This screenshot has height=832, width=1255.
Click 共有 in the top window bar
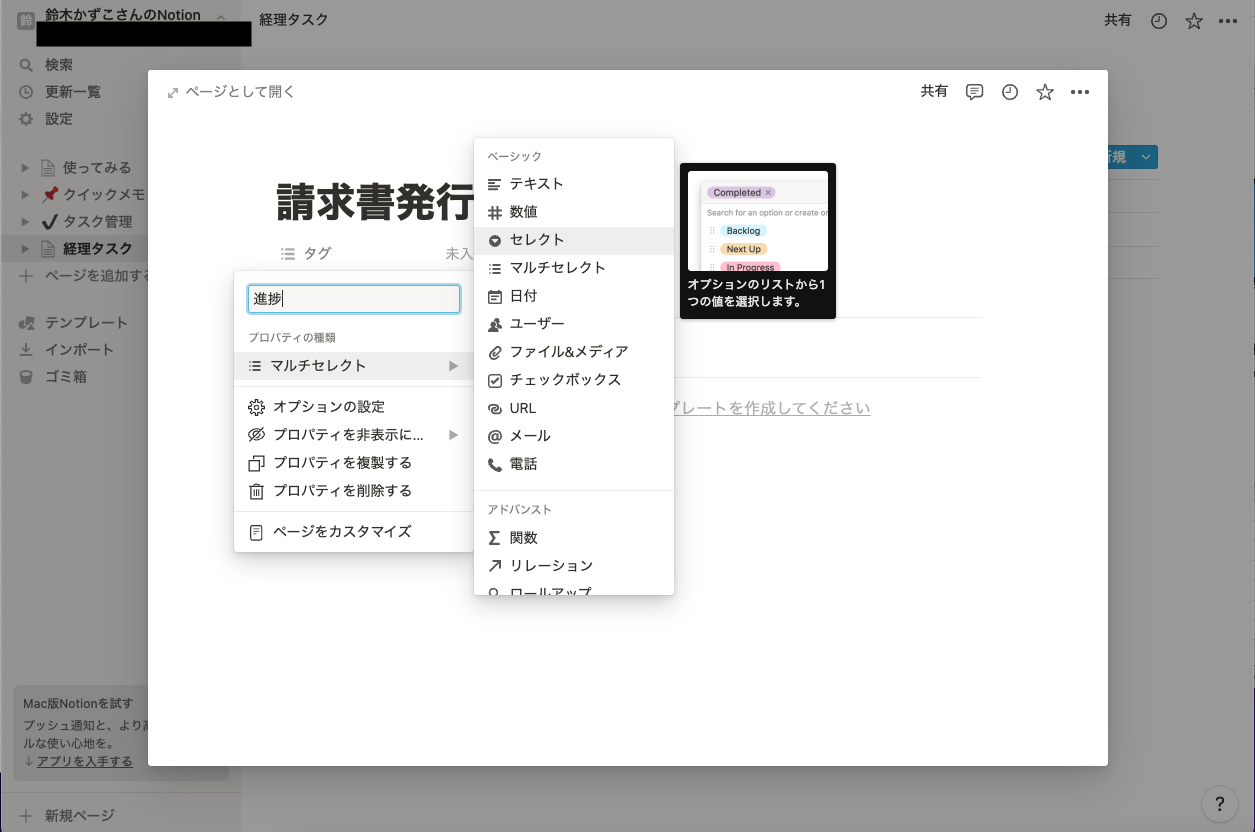point(1118,20)
